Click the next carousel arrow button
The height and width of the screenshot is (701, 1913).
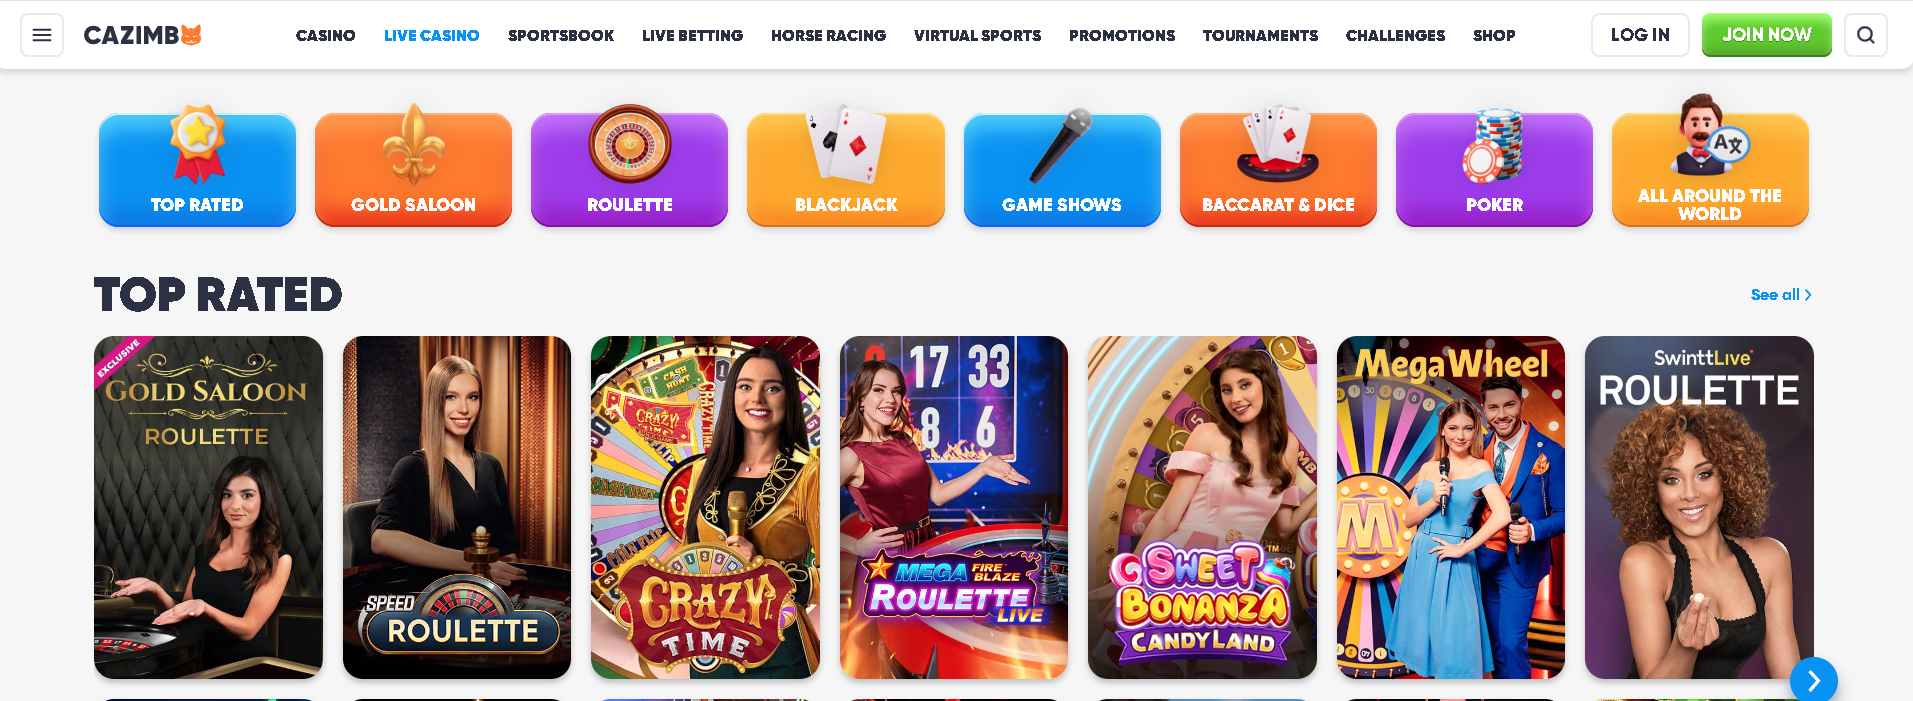tap(1814, 680)
